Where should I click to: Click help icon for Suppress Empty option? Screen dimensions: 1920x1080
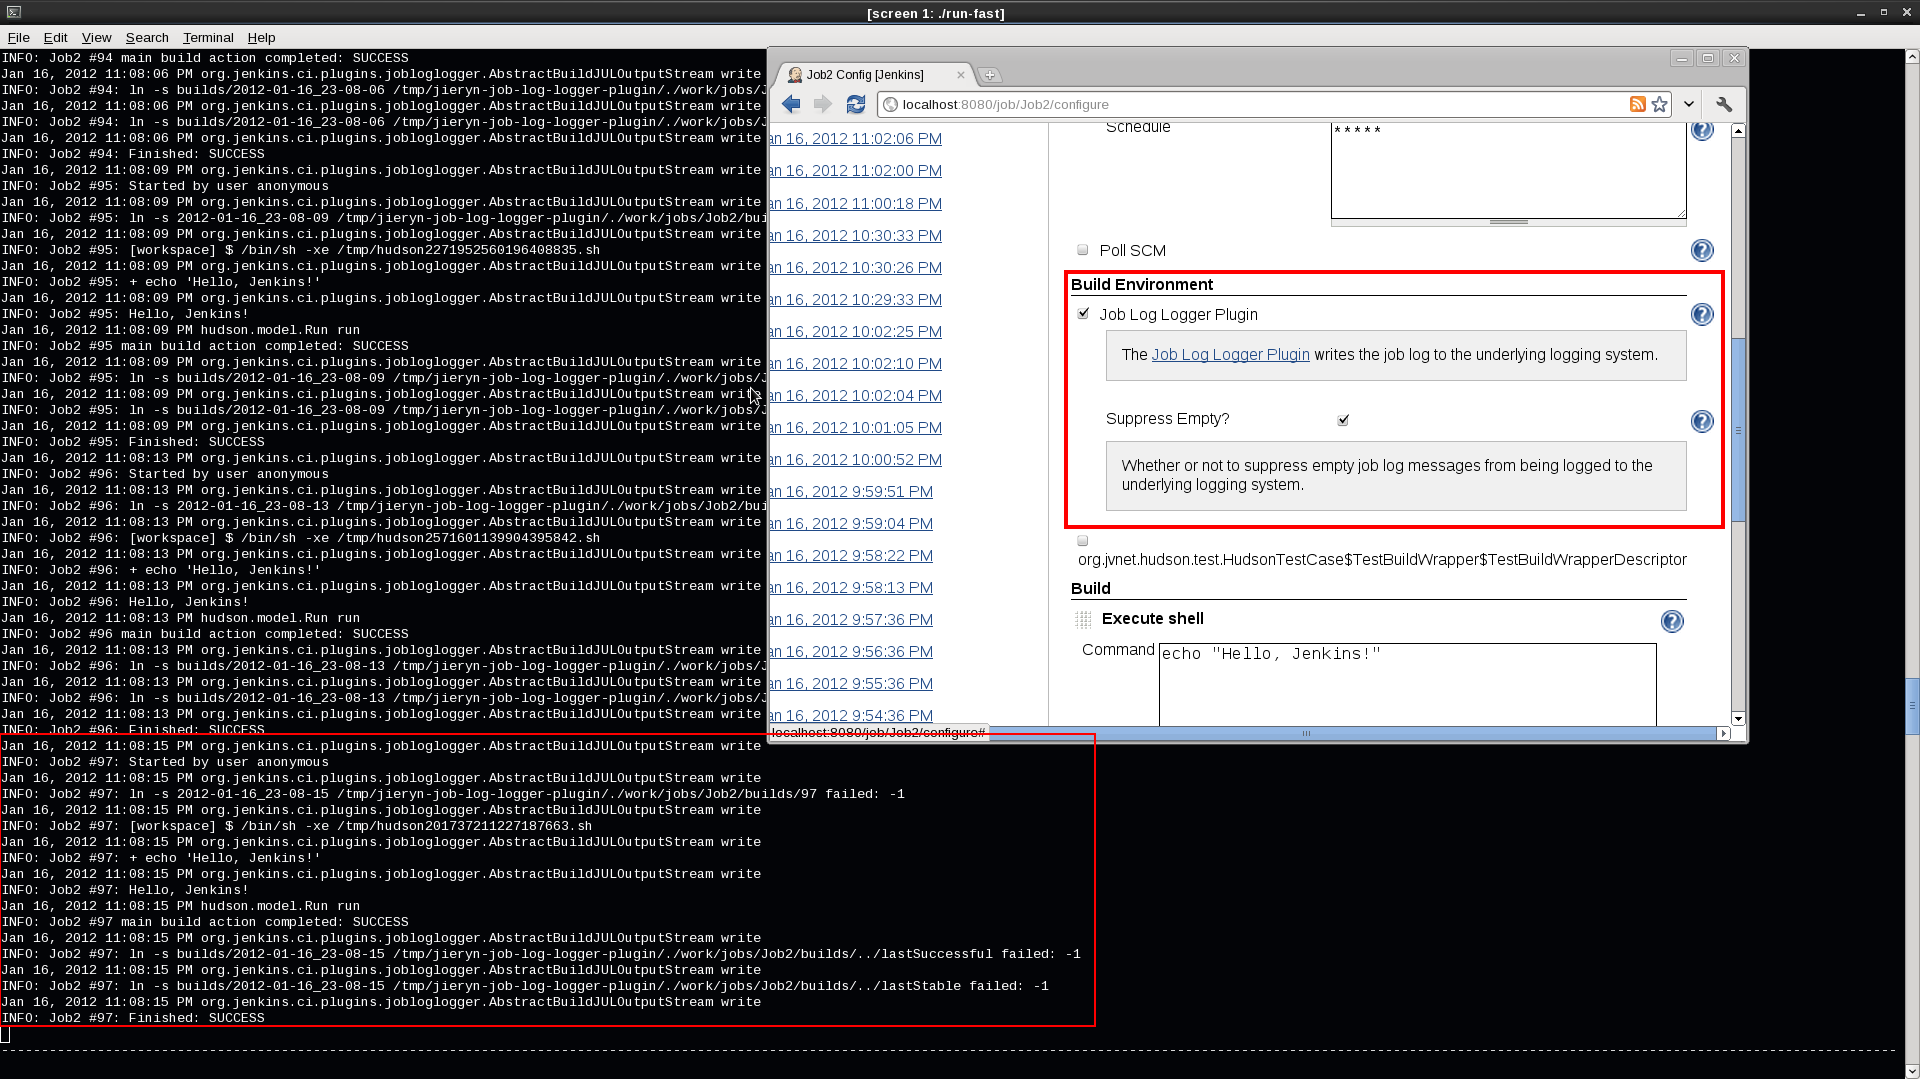[x=1701, y=422]
